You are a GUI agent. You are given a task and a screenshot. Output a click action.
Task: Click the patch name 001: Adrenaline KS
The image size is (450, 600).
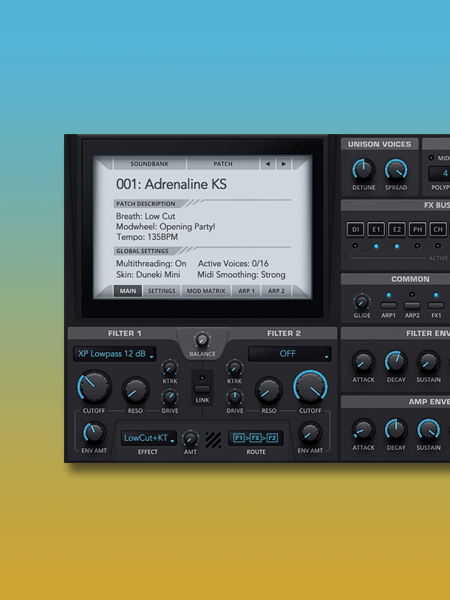point(171,184)
